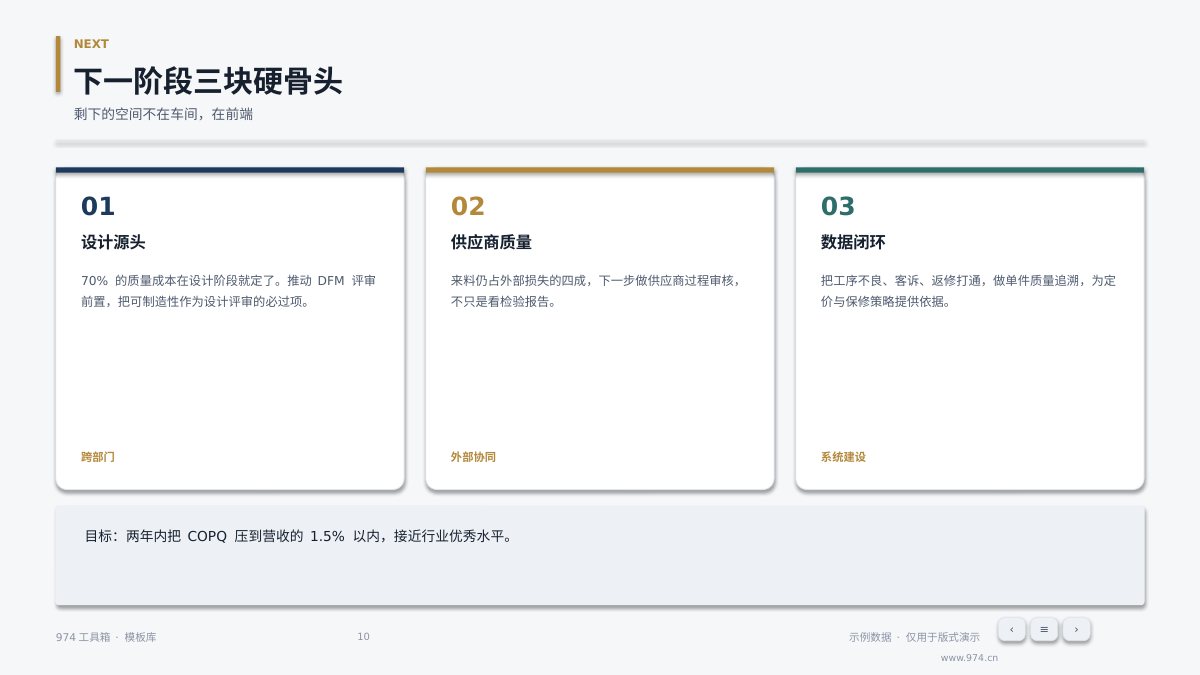Advance to next slide arrow
Image resolution: width=1200 pixels, height=675 pixels.
point(1076,629)
